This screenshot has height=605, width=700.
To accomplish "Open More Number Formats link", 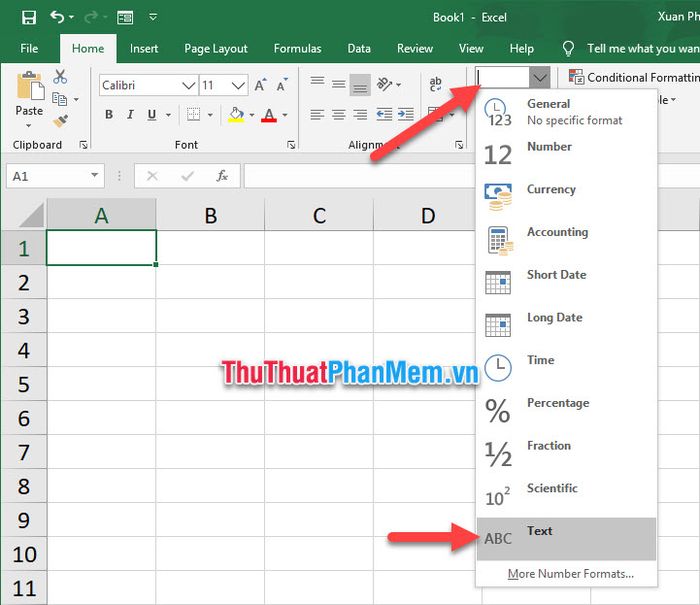I will click(x=571, y=574).
